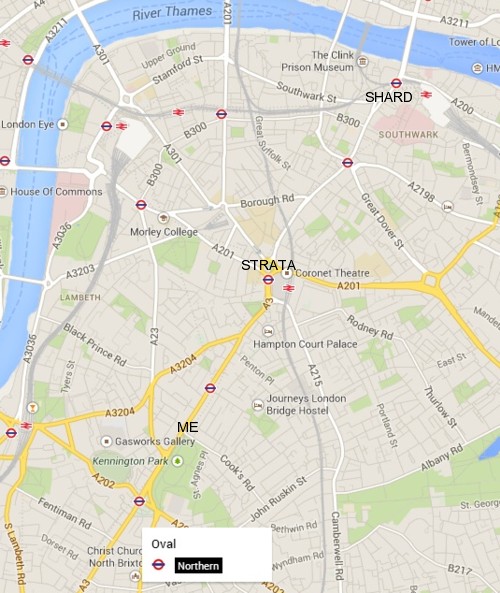Select The Clink Prison Museum icon
Viewport: 500px width, 593px height.
tap(363, 61)
